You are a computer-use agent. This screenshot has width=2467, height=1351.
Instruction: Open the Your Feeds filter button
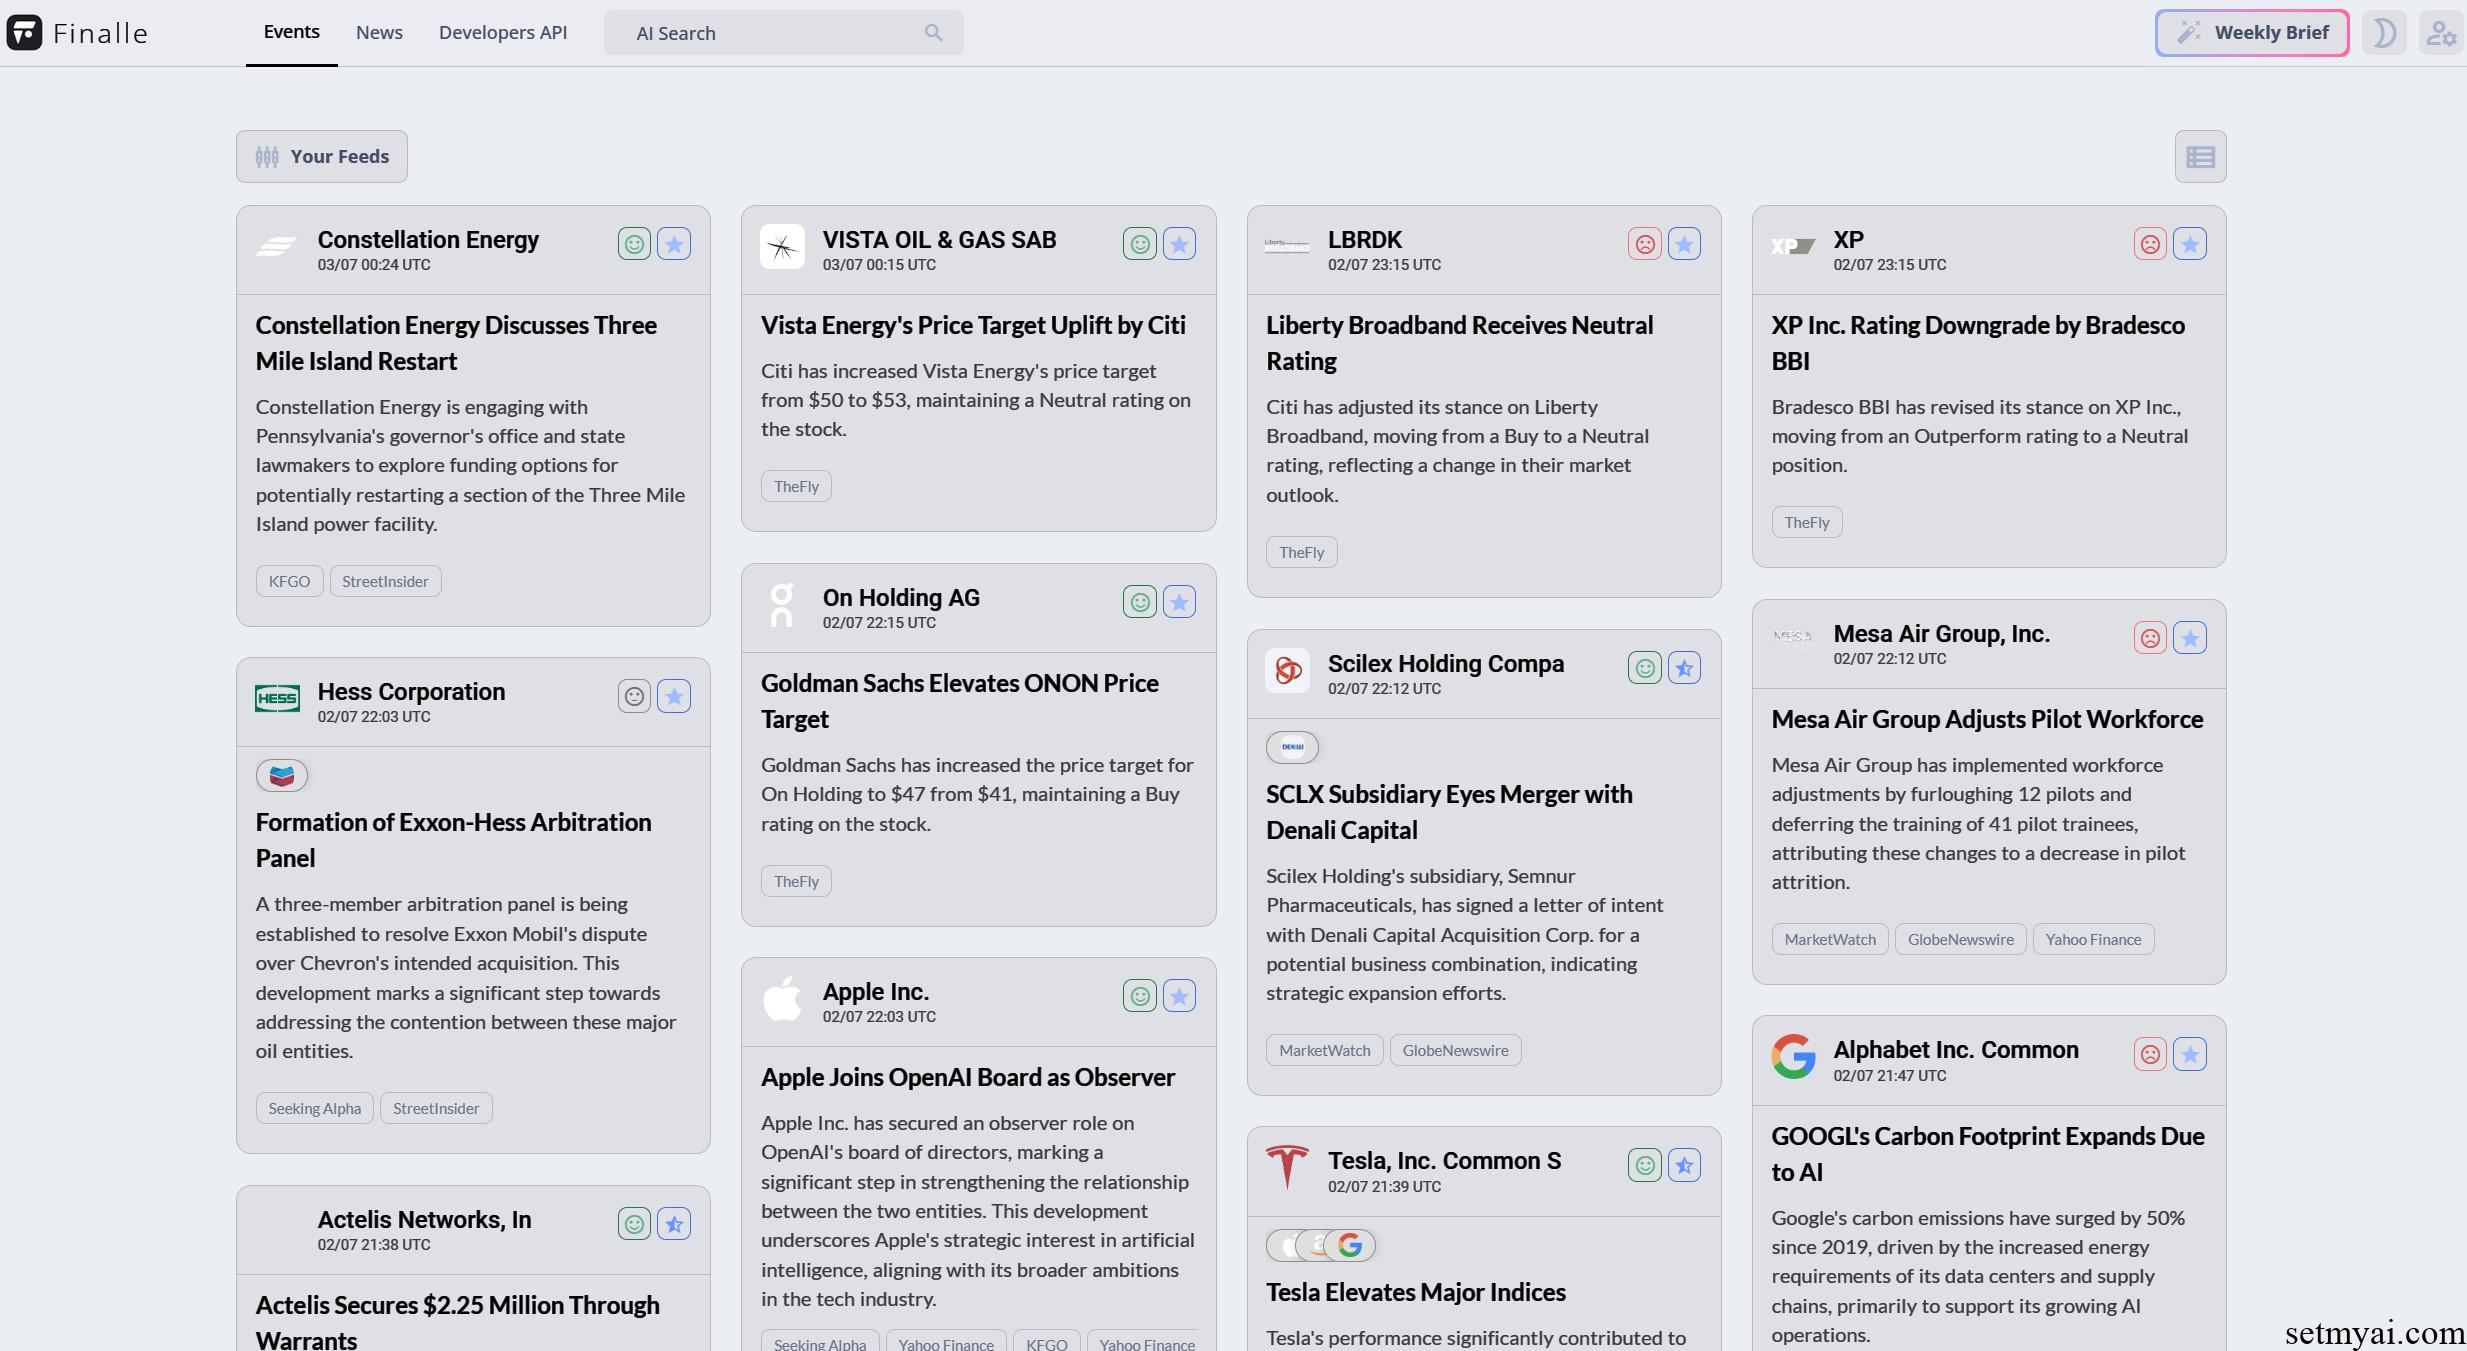tap(321, 156)
